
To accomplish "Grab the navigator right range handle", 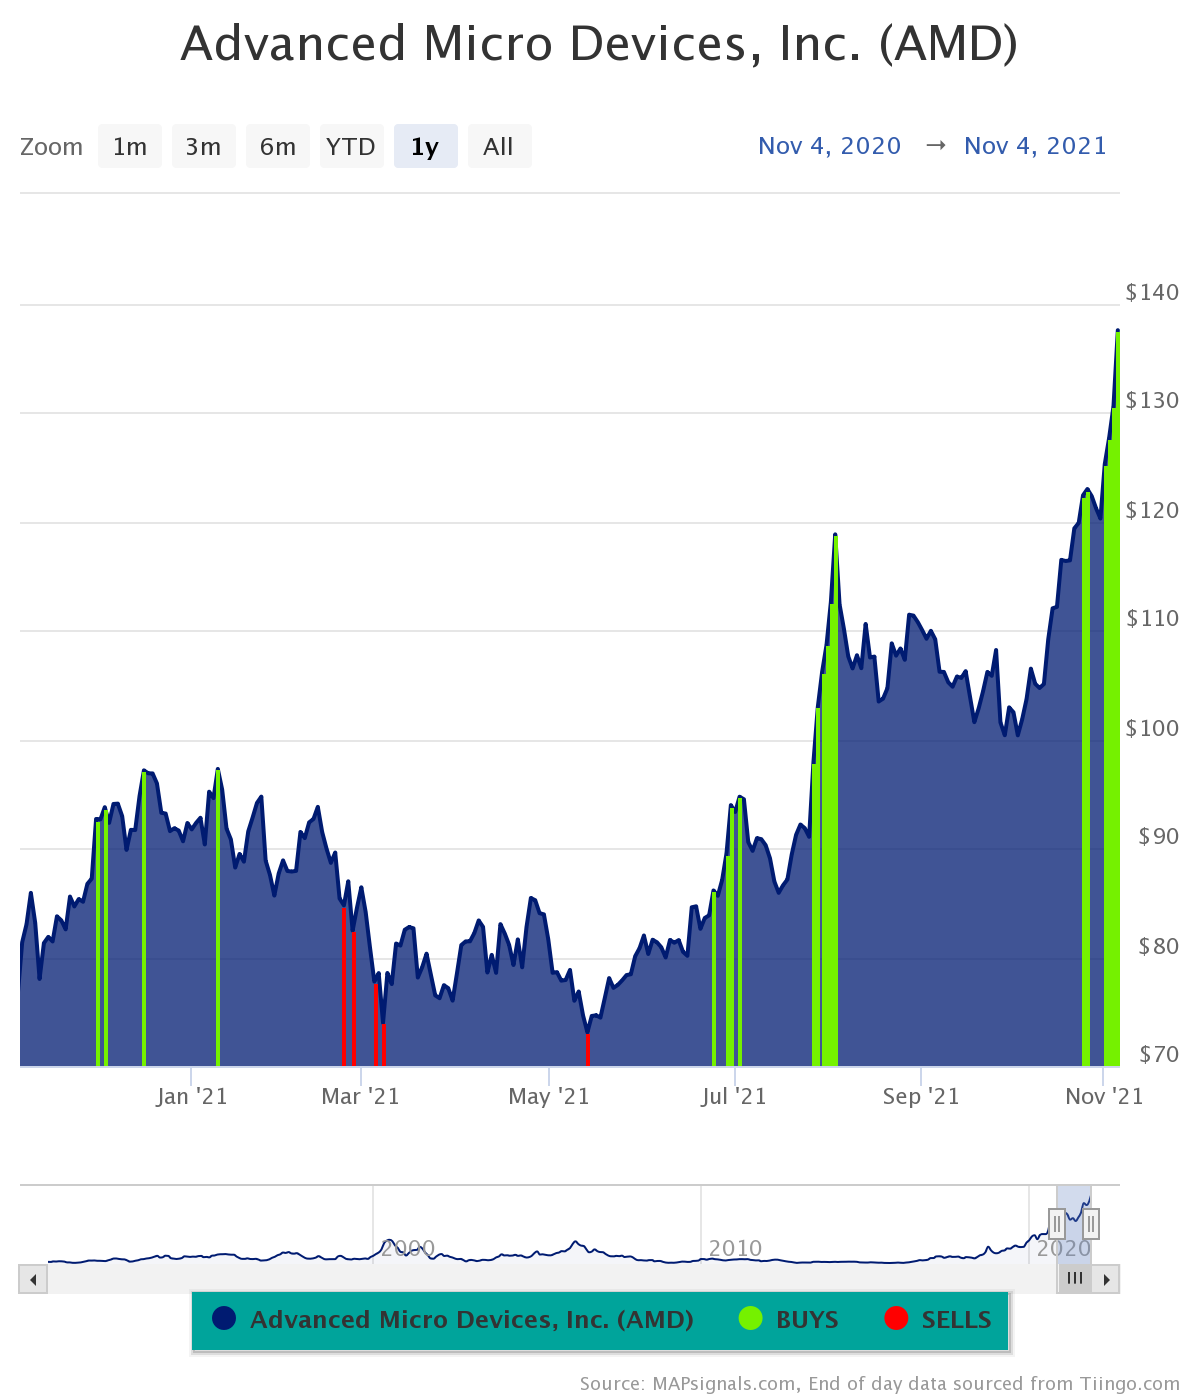I will pyautogui.click(x=1091, y=1223).
